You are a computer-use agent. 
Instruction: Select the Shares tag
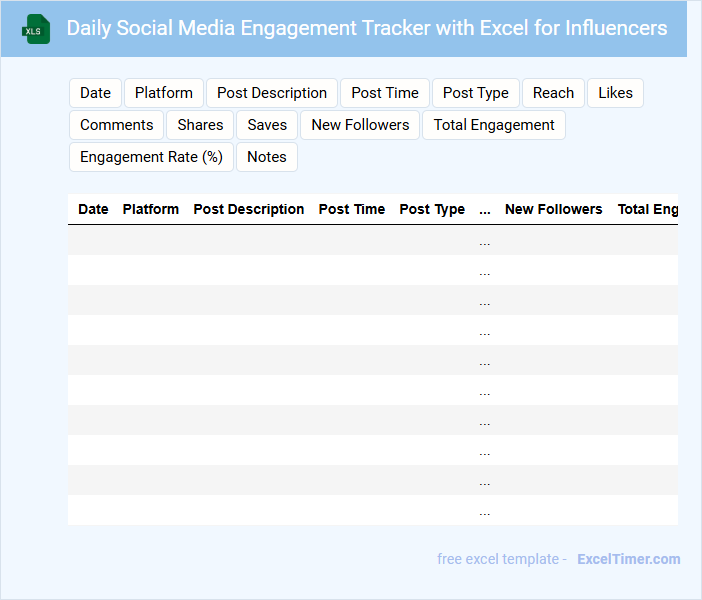201,125
